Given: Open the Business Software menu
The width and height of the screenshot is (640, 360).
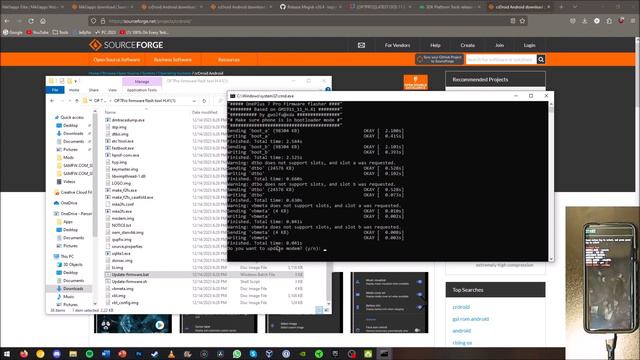Looking at the screenshot, I should 173,60.
